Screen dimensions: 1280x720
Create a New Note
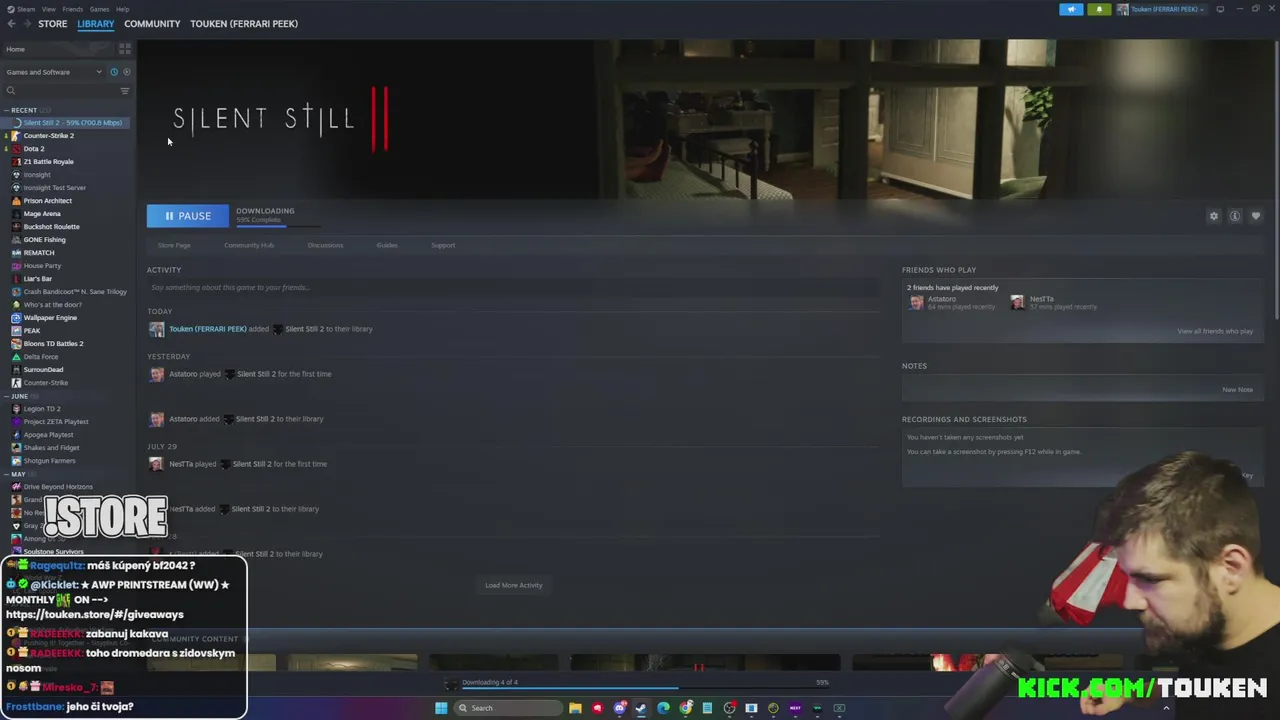(1238, 389)
